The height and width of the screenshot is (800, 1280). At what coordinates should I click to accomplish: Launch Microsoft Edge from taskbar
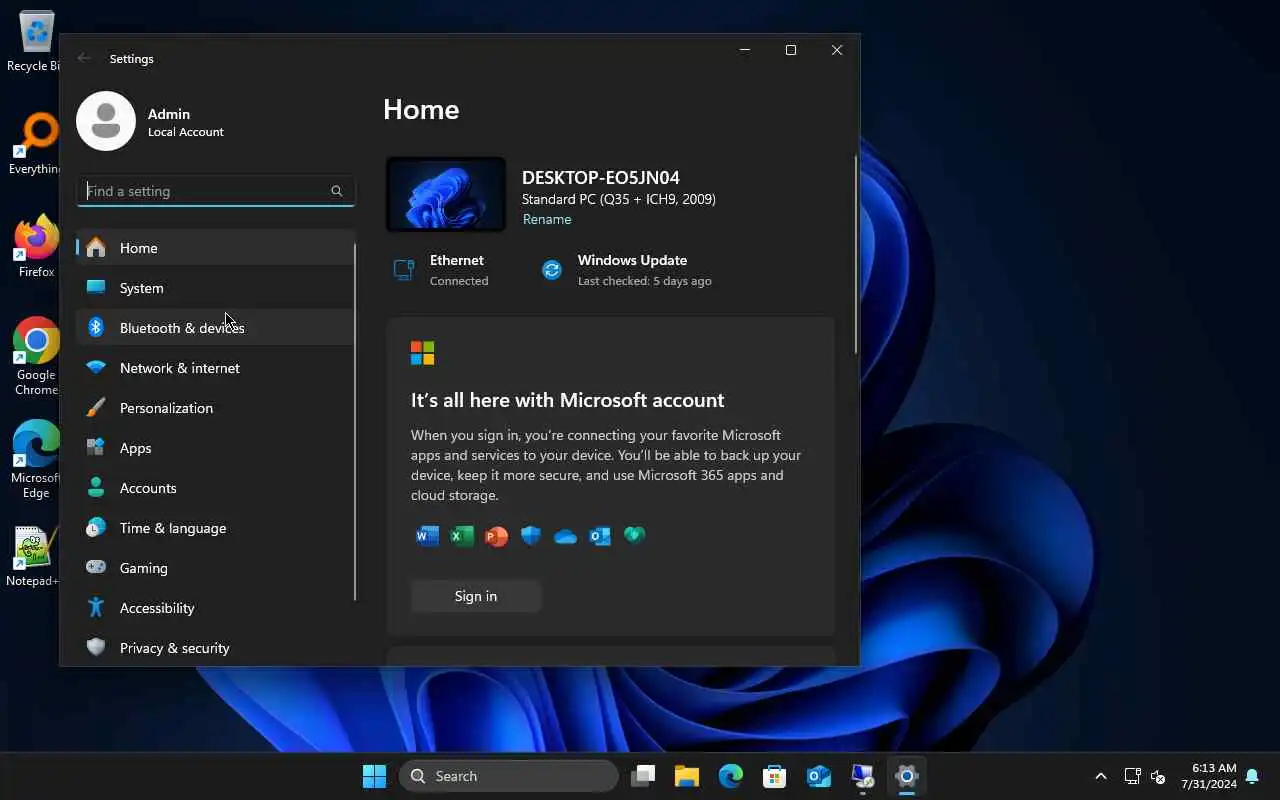(731, 776)
